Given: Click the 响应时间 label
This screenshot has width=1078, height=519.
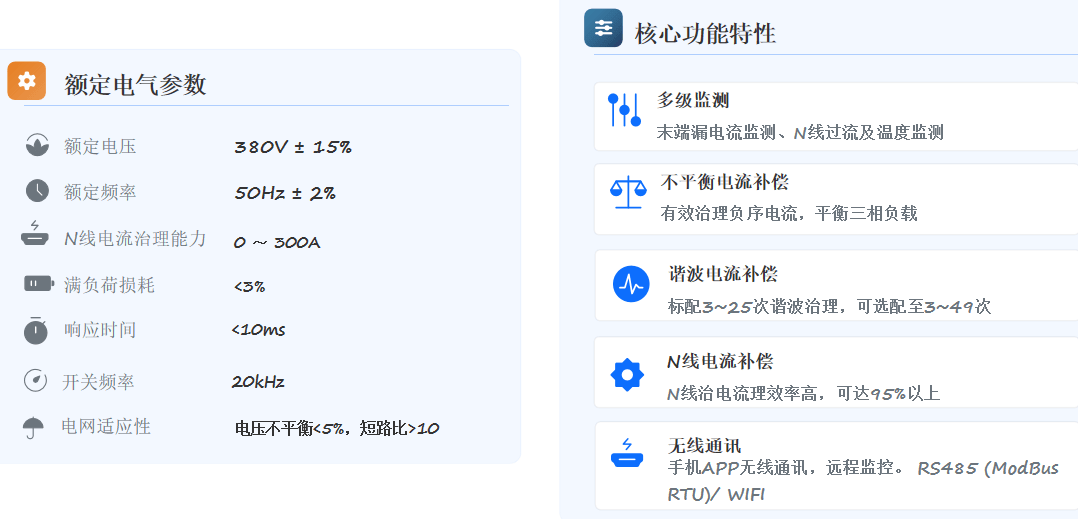Looking at the screenshot, I should click(x=100, y=330).
